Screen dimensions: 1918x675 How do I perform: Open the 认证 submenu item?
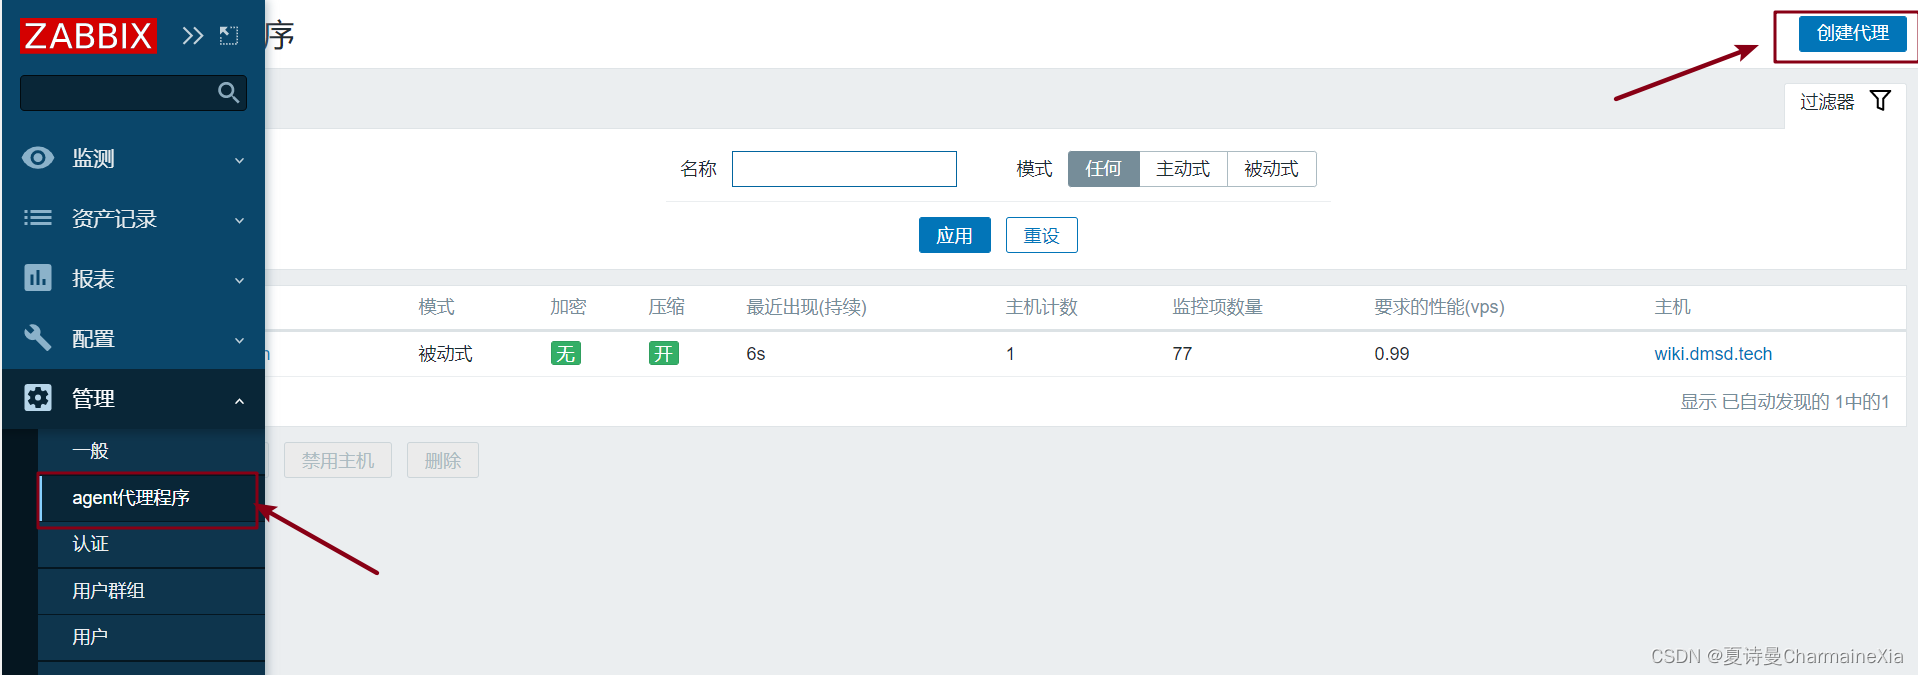coord(151,544)
